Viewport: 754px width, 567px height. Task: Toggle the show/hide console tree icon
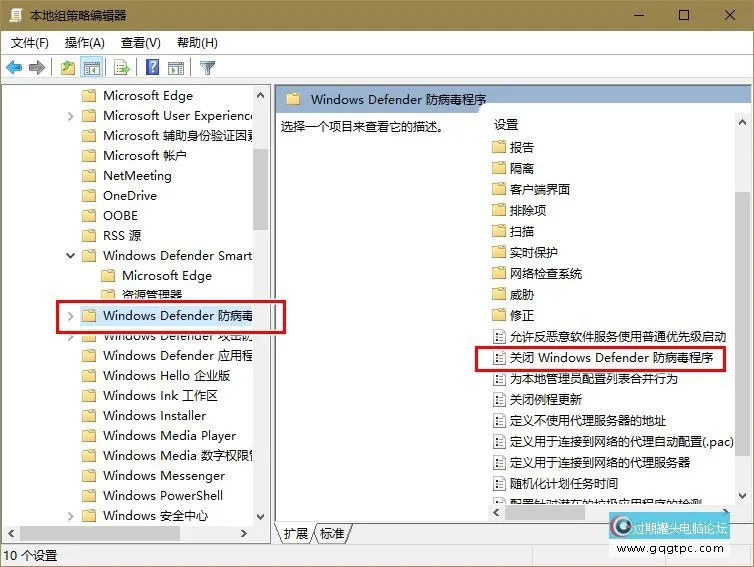tap(91, 68)
